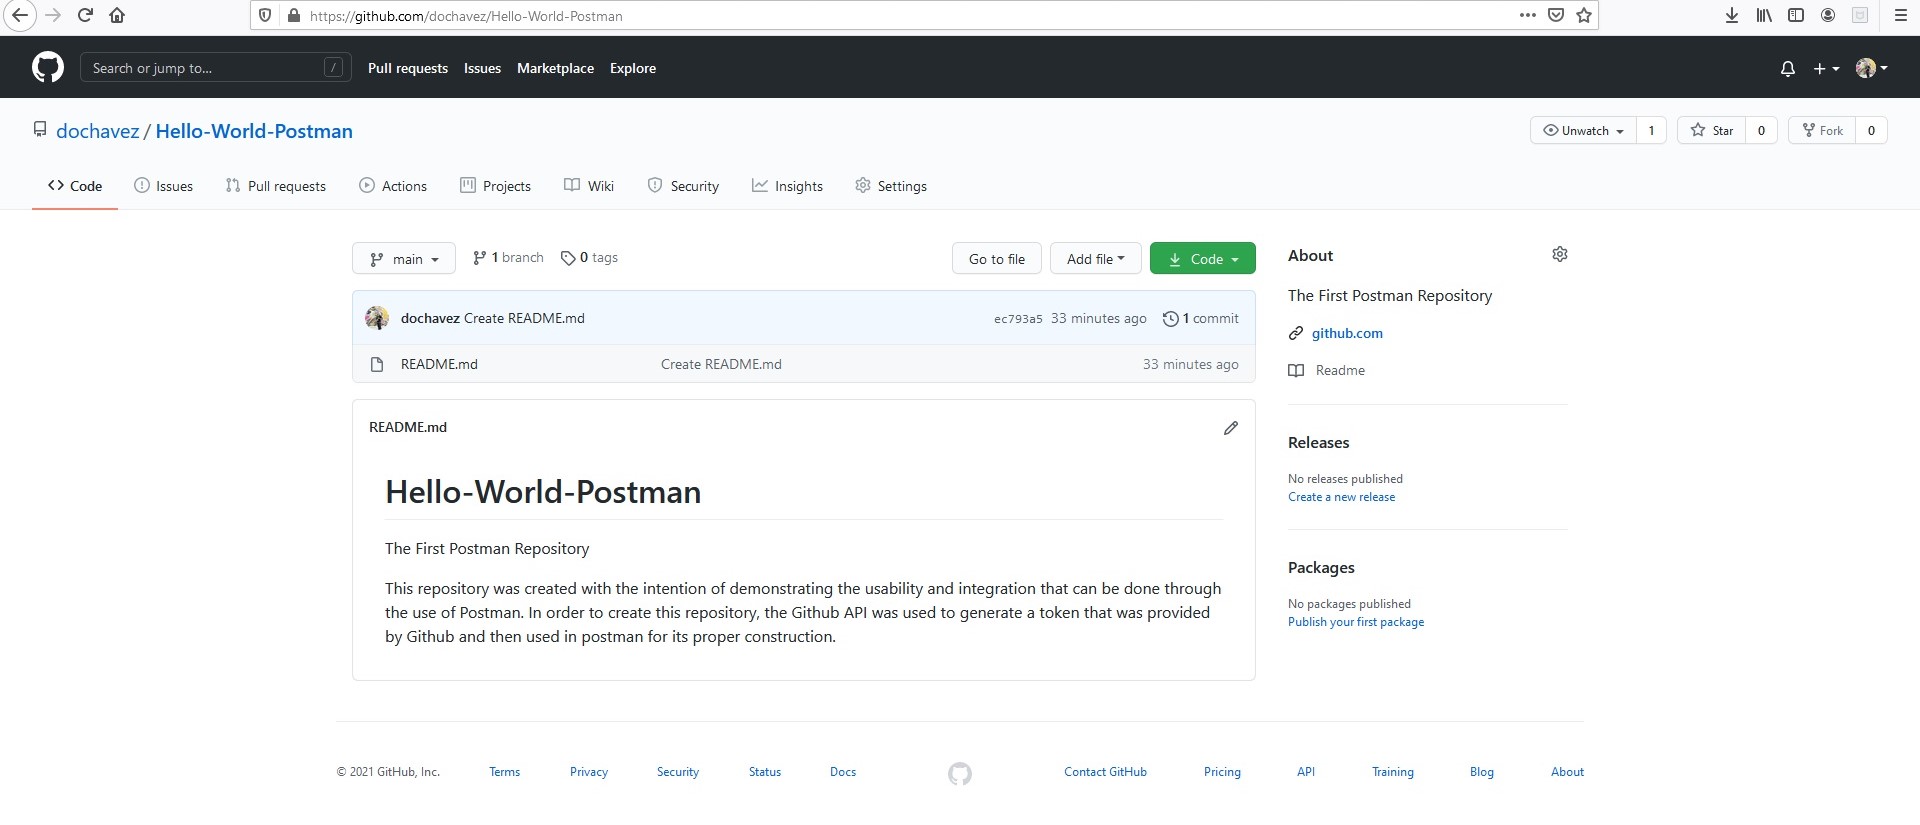Open the repository Settings tab

(891, 186)
